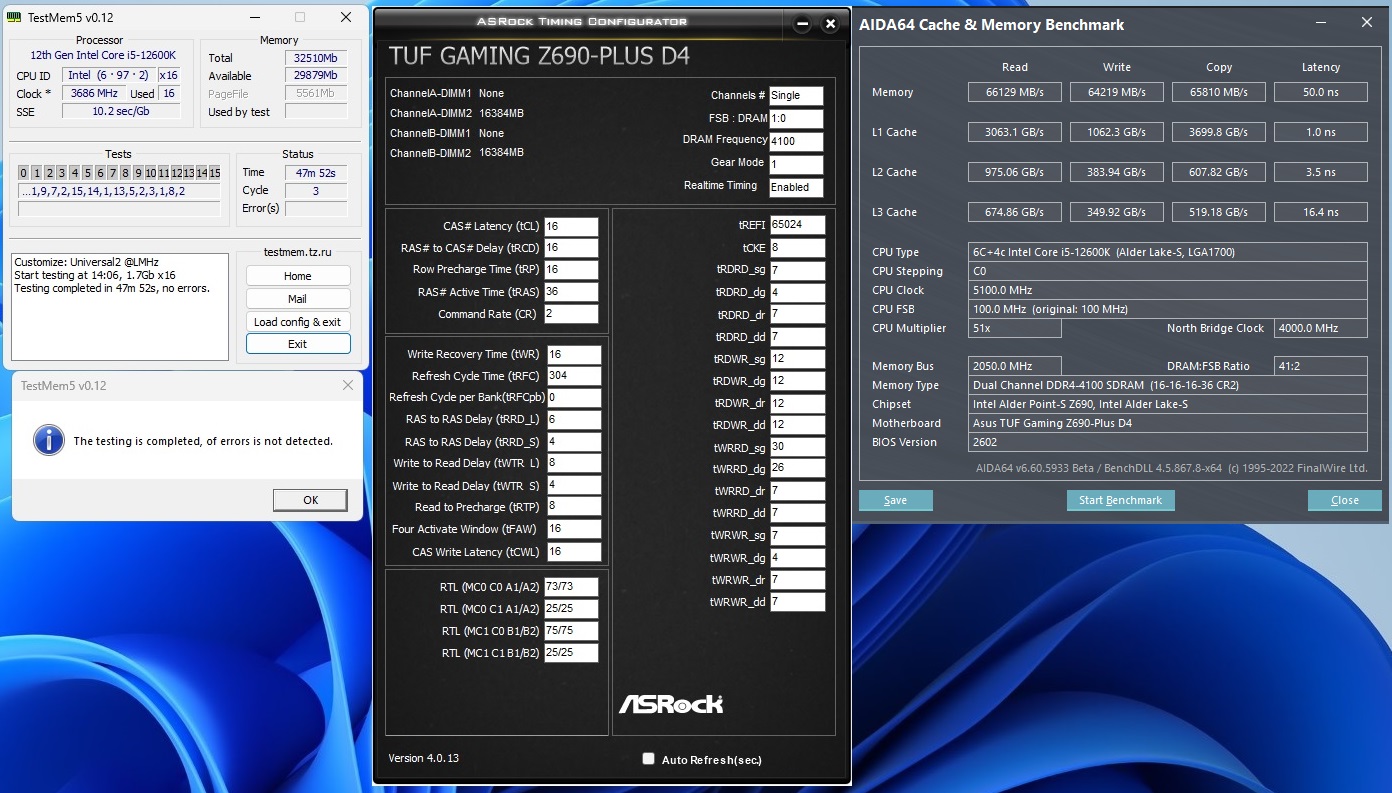Click the TestMem5 title bar app icon
Image resolution: width=1392 pixels, height=793 pixels.
[16, 17]
